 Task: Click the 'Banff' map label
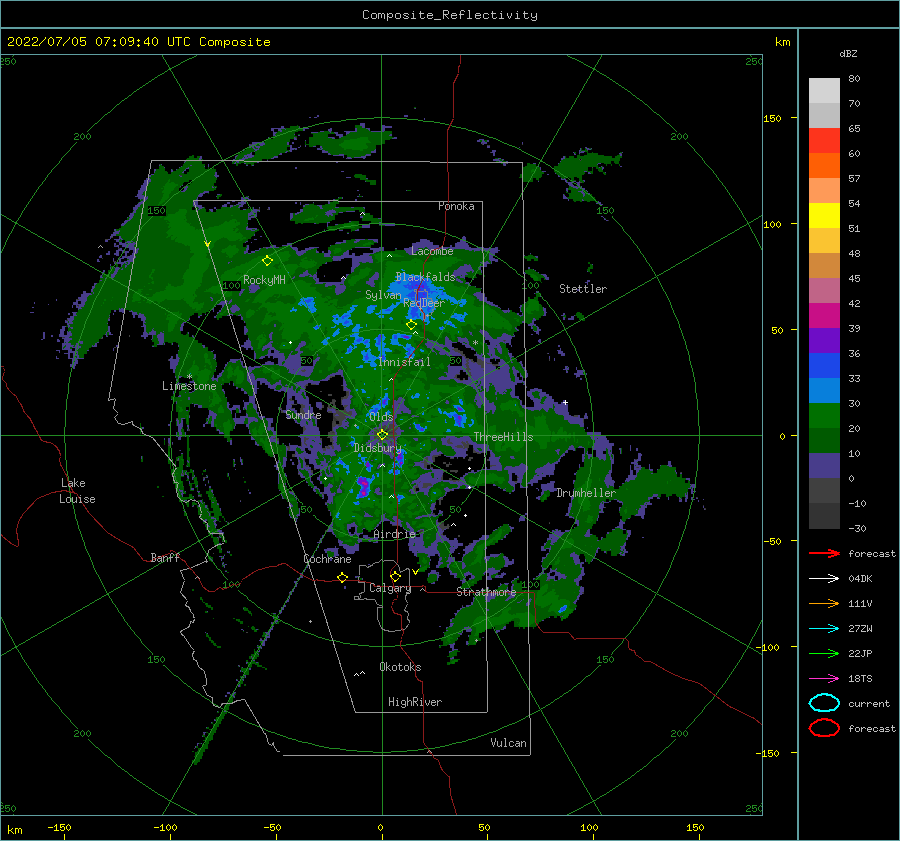point(165,557)
